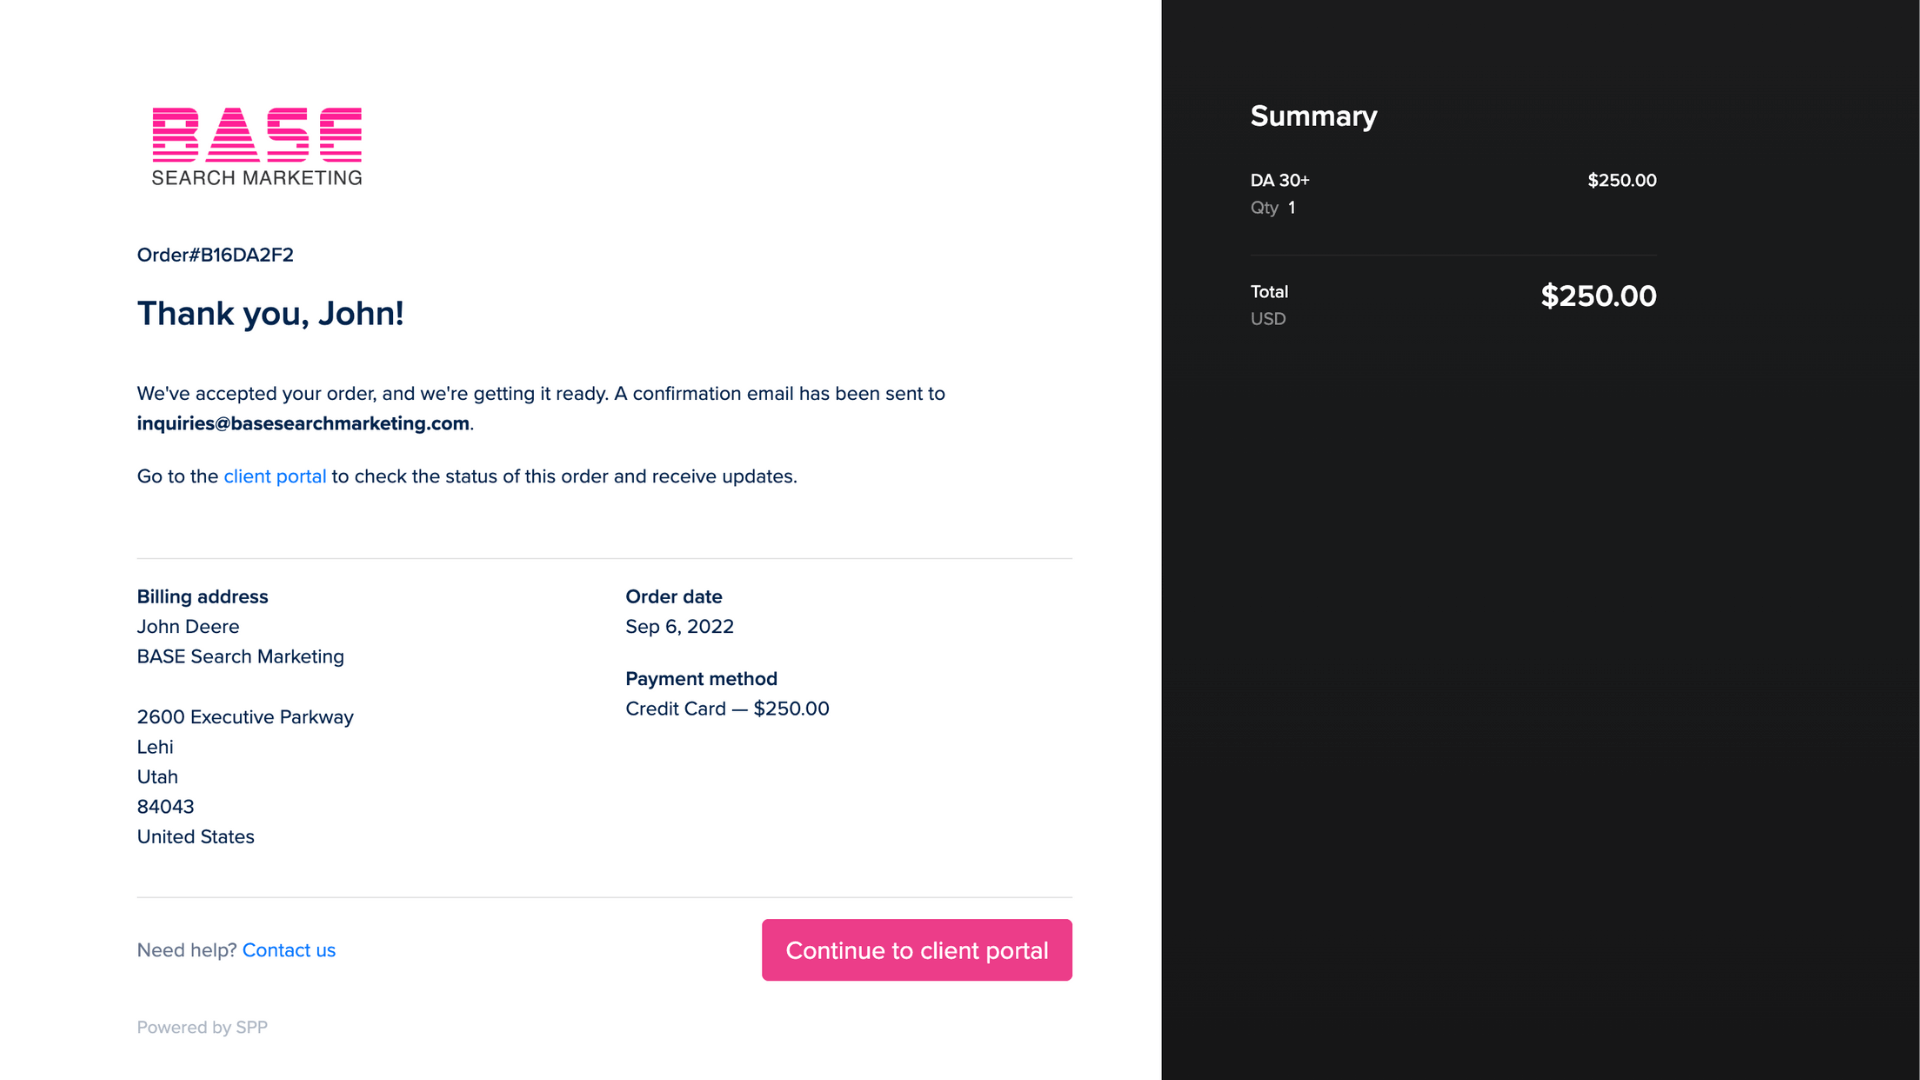1920x1080 pixels.
Task: Click the Qty 1 label in summary
Action: [1273, 208]
